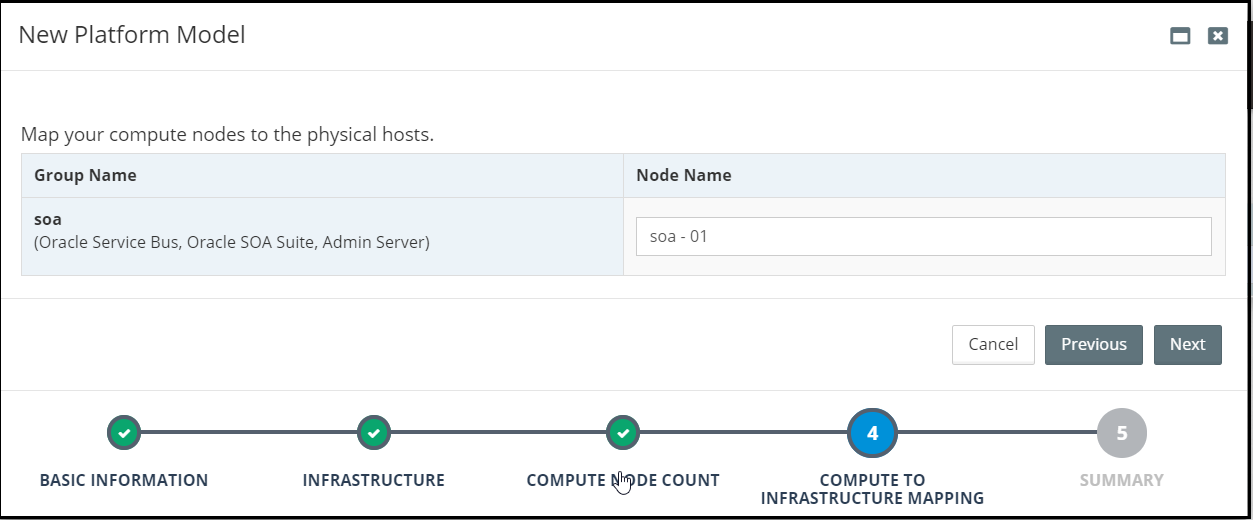Open the Basic Information step label
The width and height of the screenshot is (1253, 520).
tap(124, 480)
